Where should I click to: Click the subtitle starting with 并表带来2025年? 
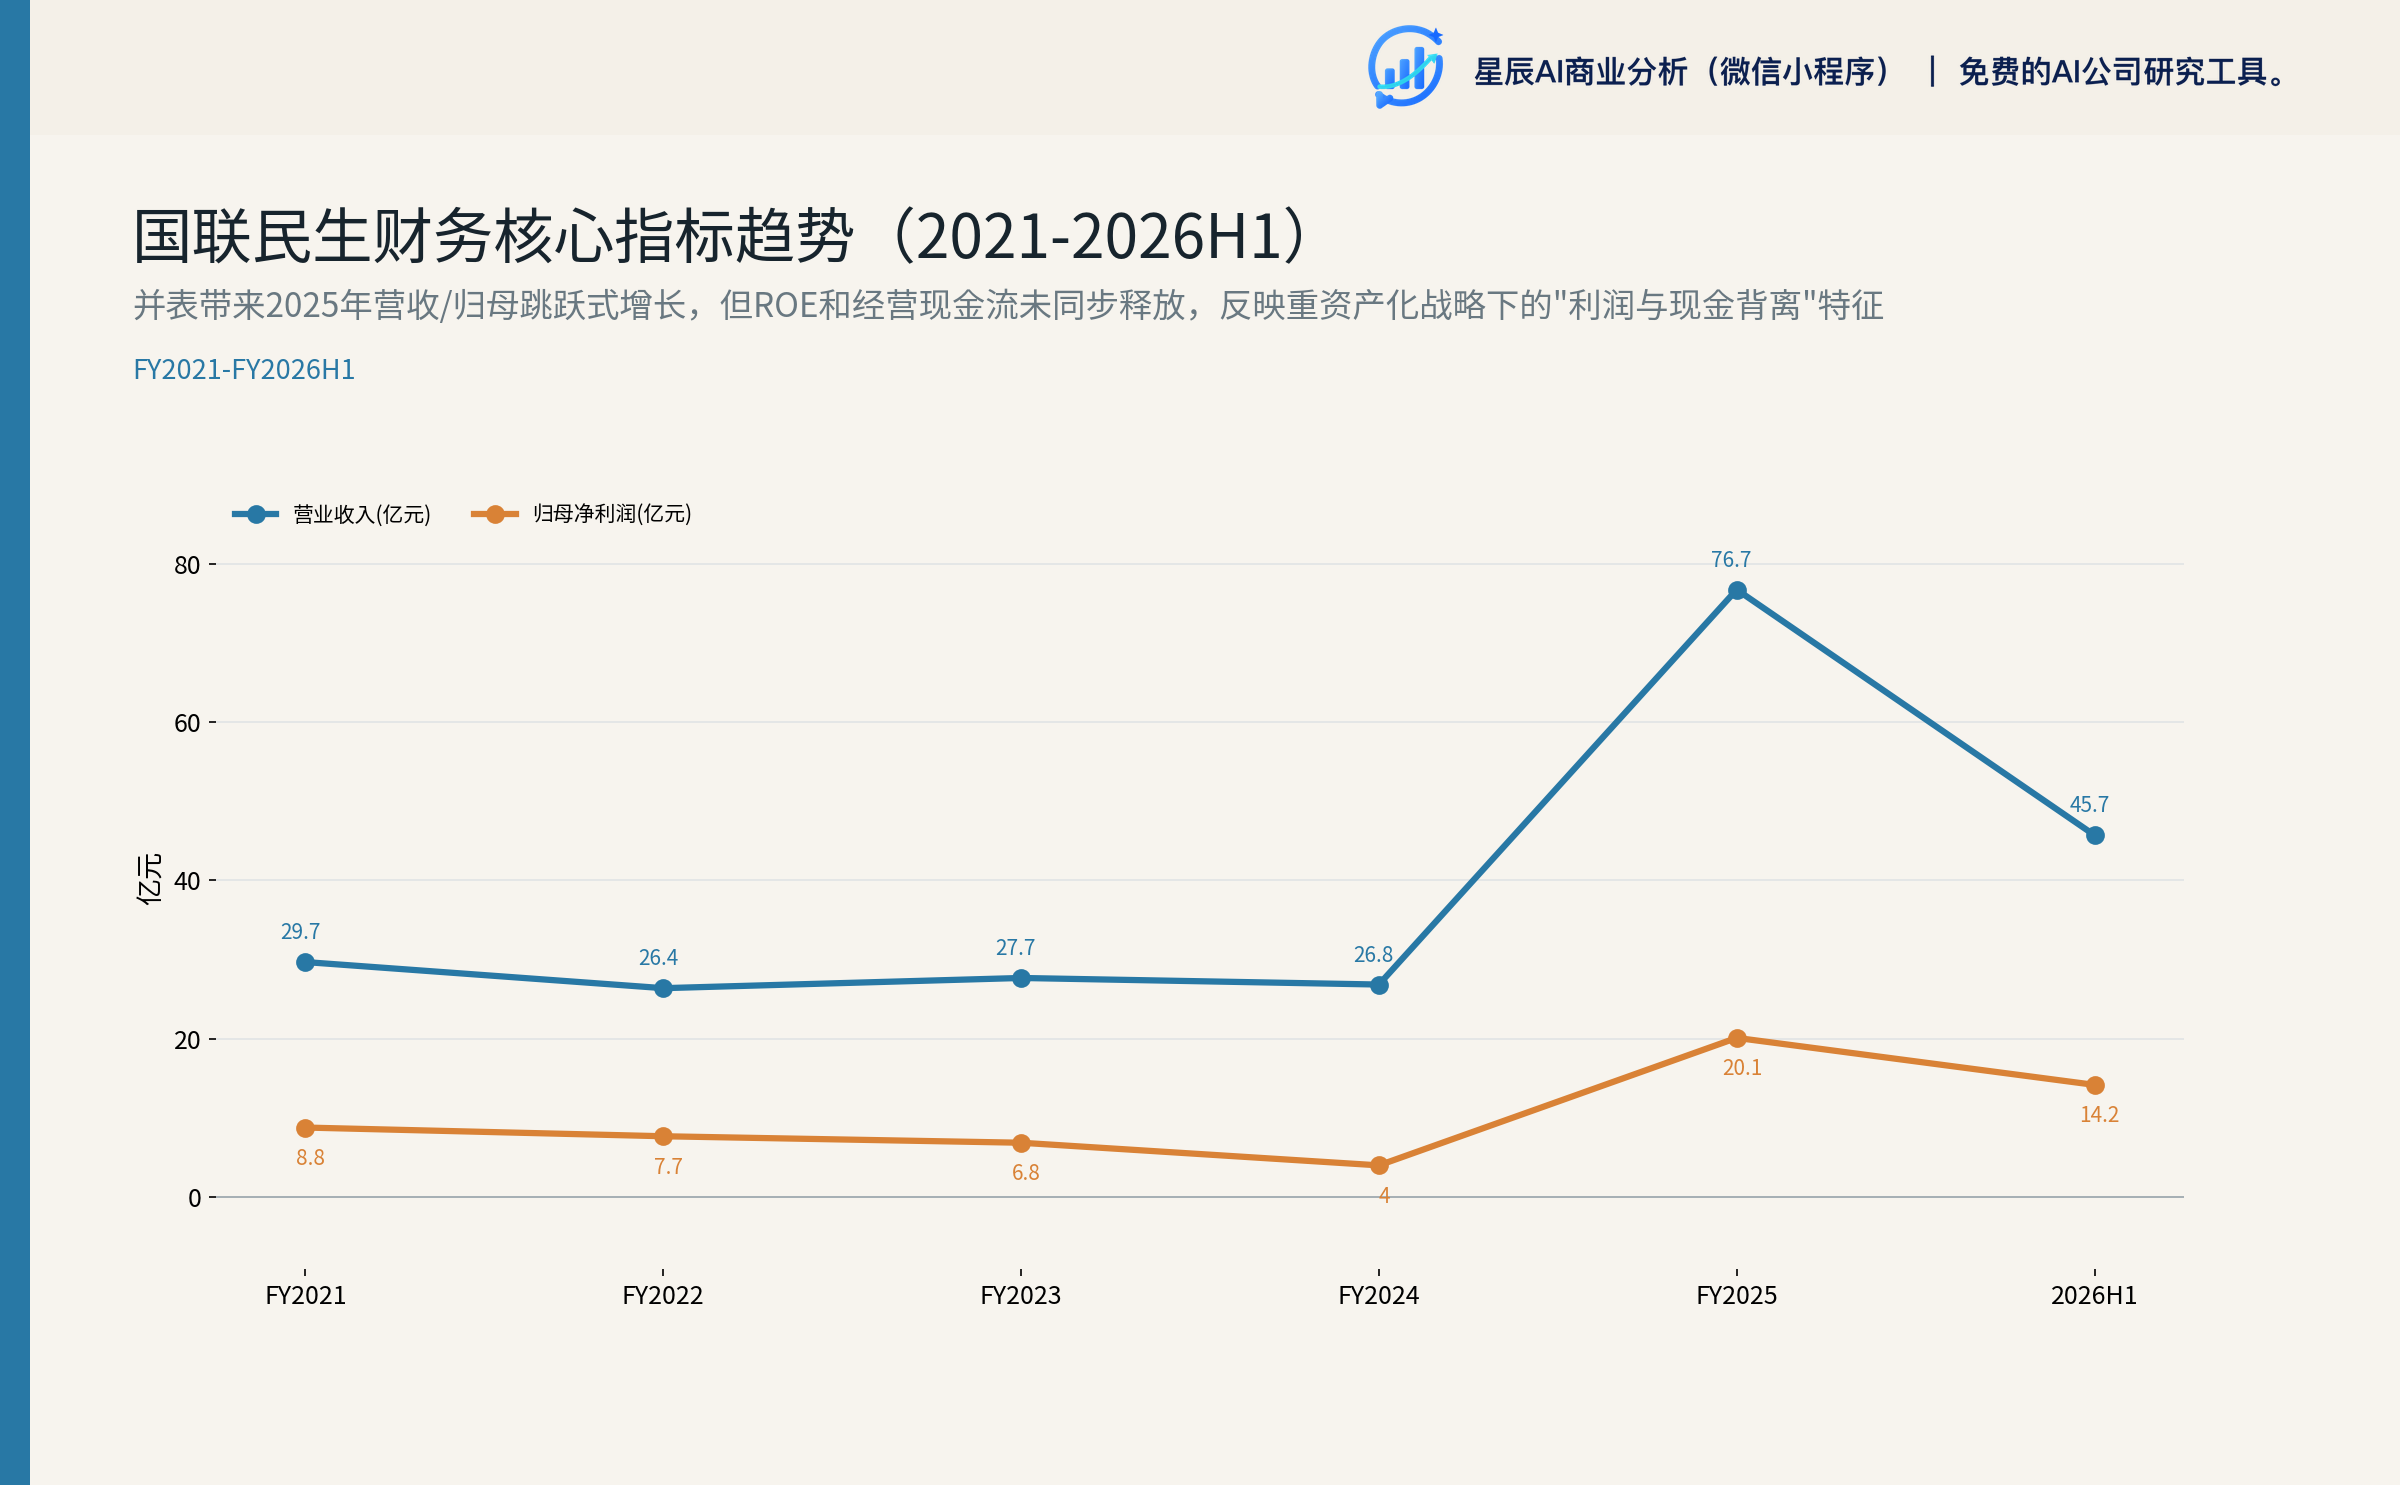click(x=1008, y=305)
